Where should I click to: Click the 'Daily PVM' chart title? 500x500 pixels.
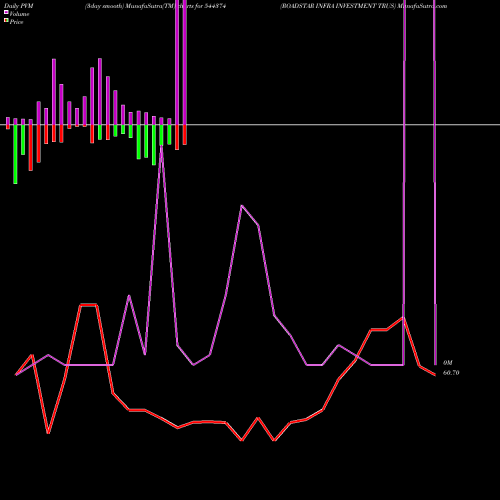pos(19,6)
